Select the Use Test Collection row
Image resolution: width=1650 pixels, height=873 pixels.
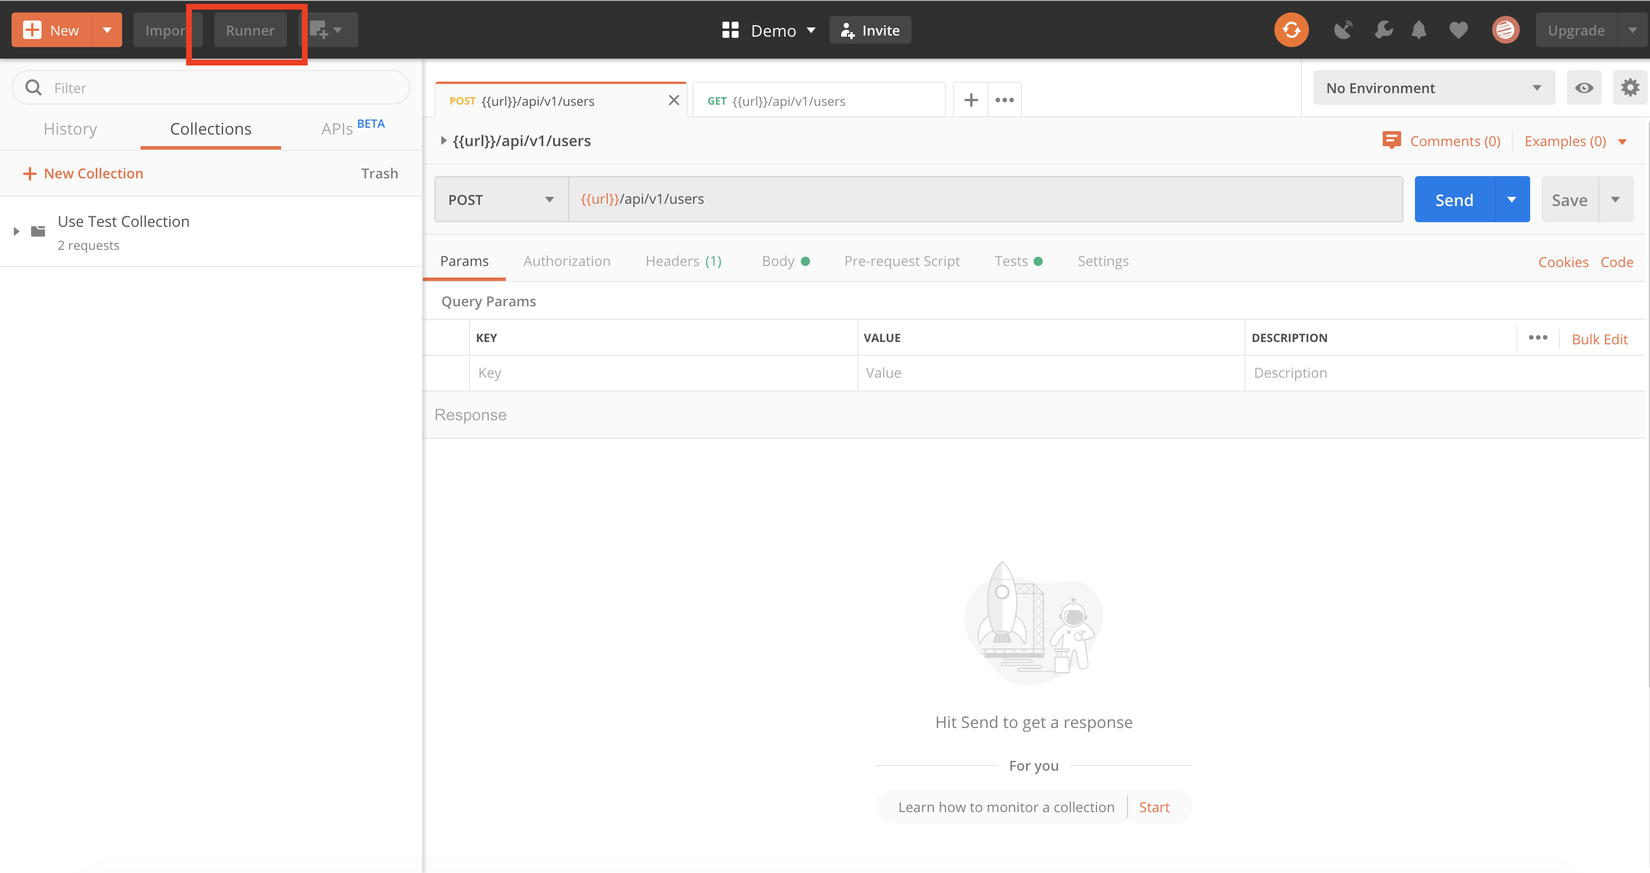211,232
